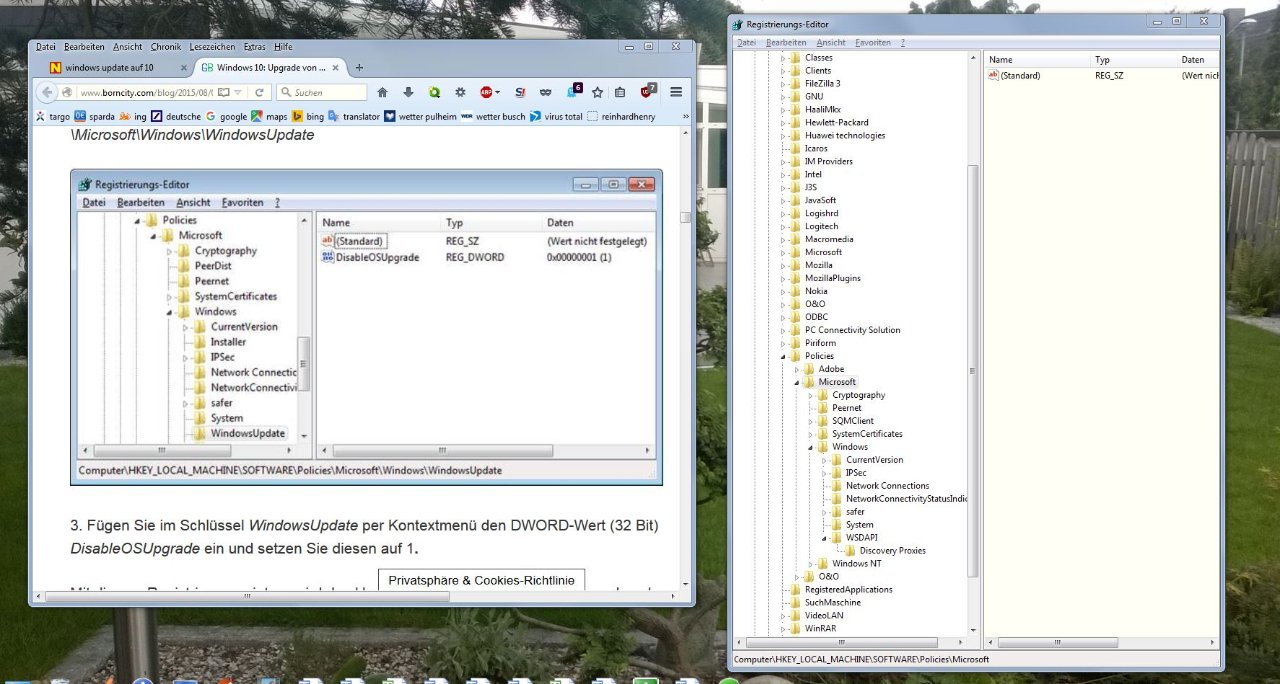
Task: Click the Adblock Plus ABP icon
Action: tap(487, 92)
